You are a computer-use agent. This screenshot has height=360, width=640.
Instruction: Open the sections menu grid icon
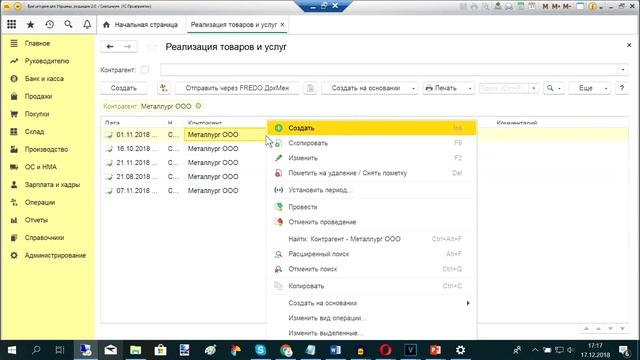(11, 24)
